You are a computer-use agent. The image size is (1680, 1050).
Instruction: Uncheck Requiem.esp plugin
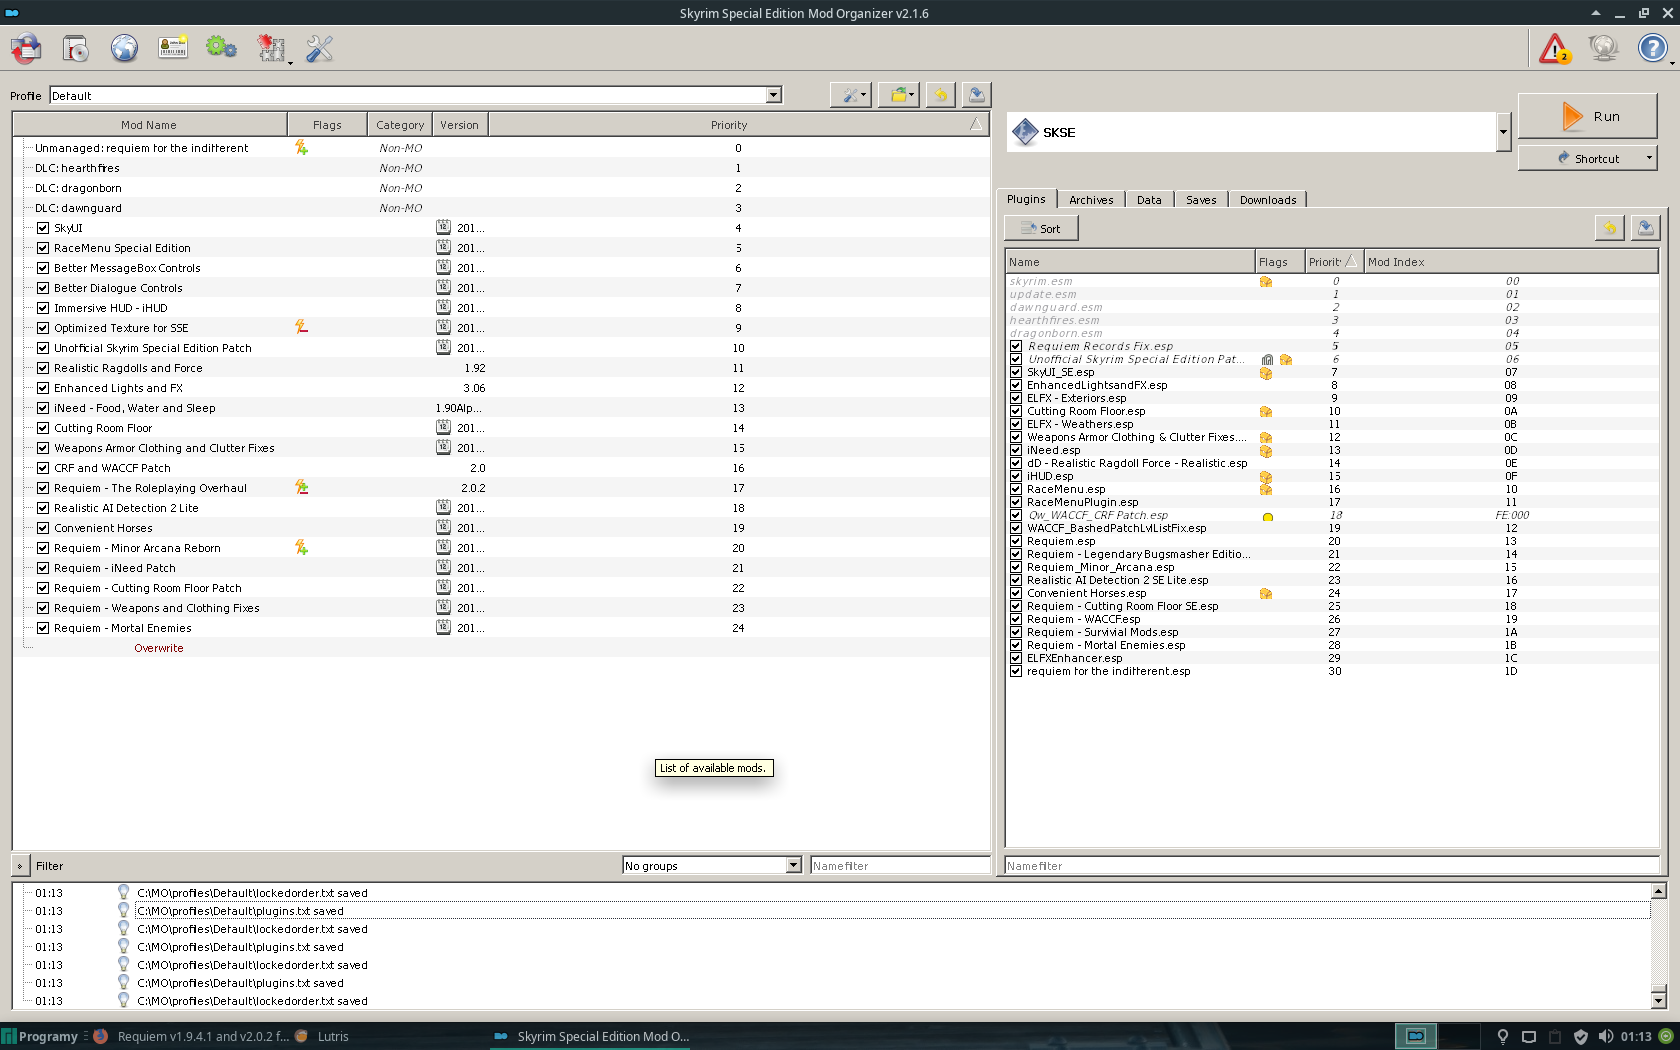pos(1016,541)
